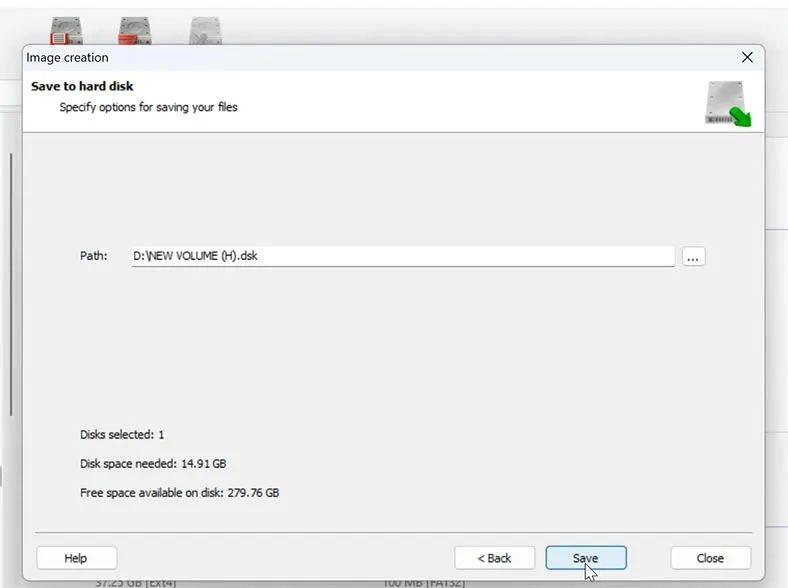Click the Save button
This screenshot has height=588, width=788.
(x=586, y=558)
